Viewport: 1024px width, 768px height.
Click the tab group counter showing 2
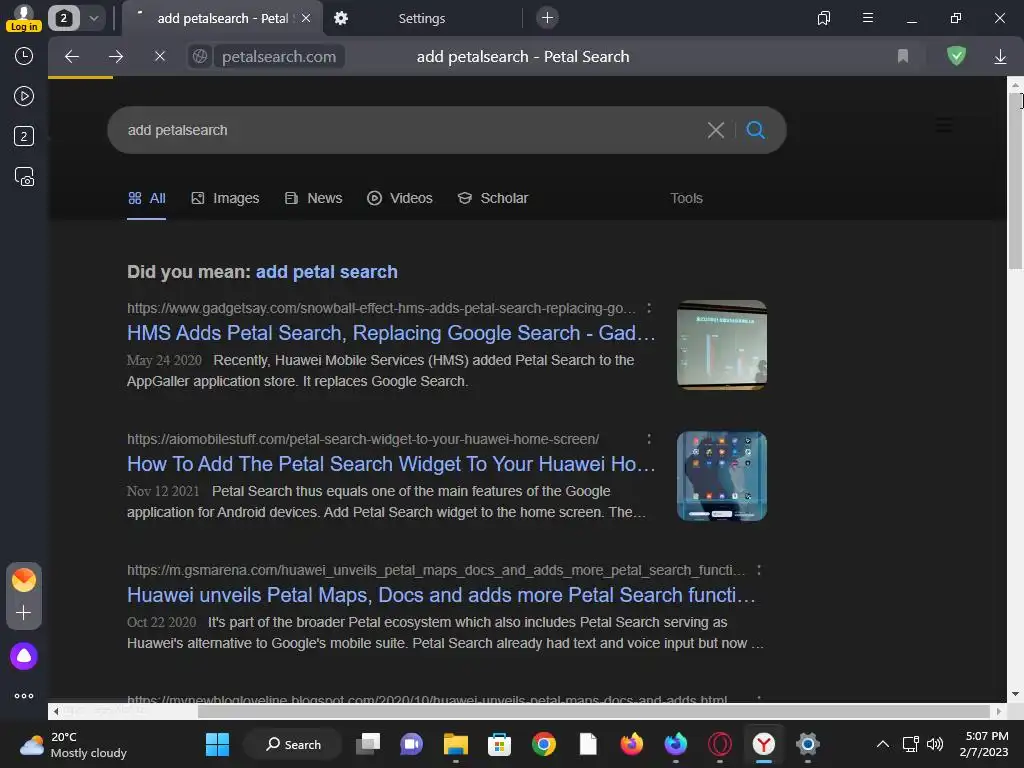pos(63,18)
